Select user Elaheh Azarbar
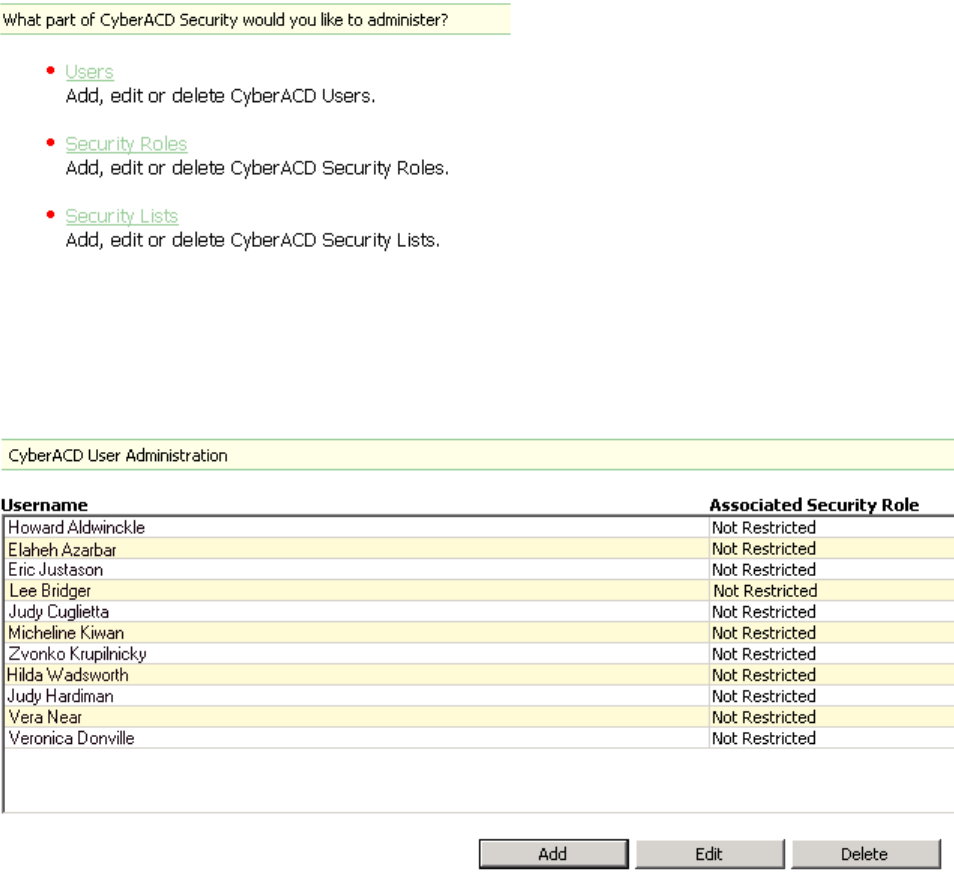 pos(62,549)
